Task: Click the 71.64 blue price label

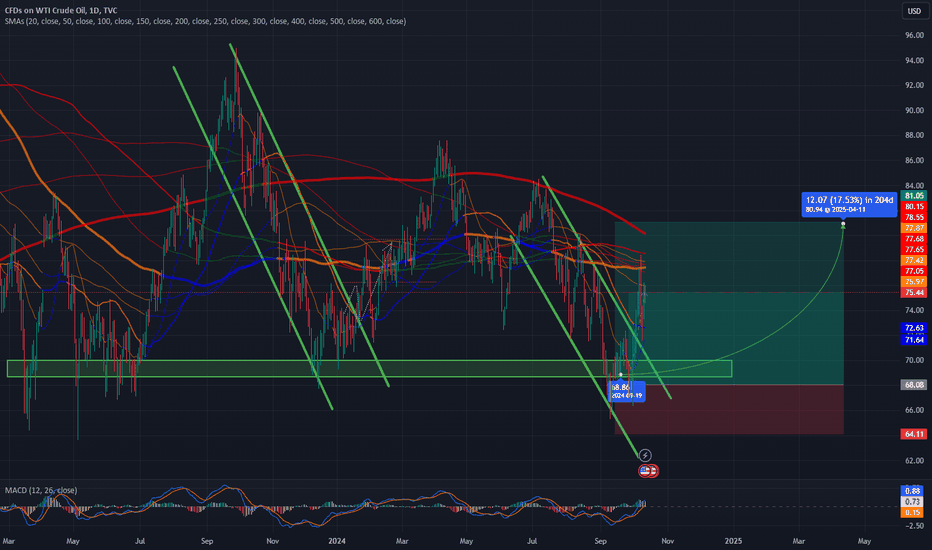Action: click(914, 340)
